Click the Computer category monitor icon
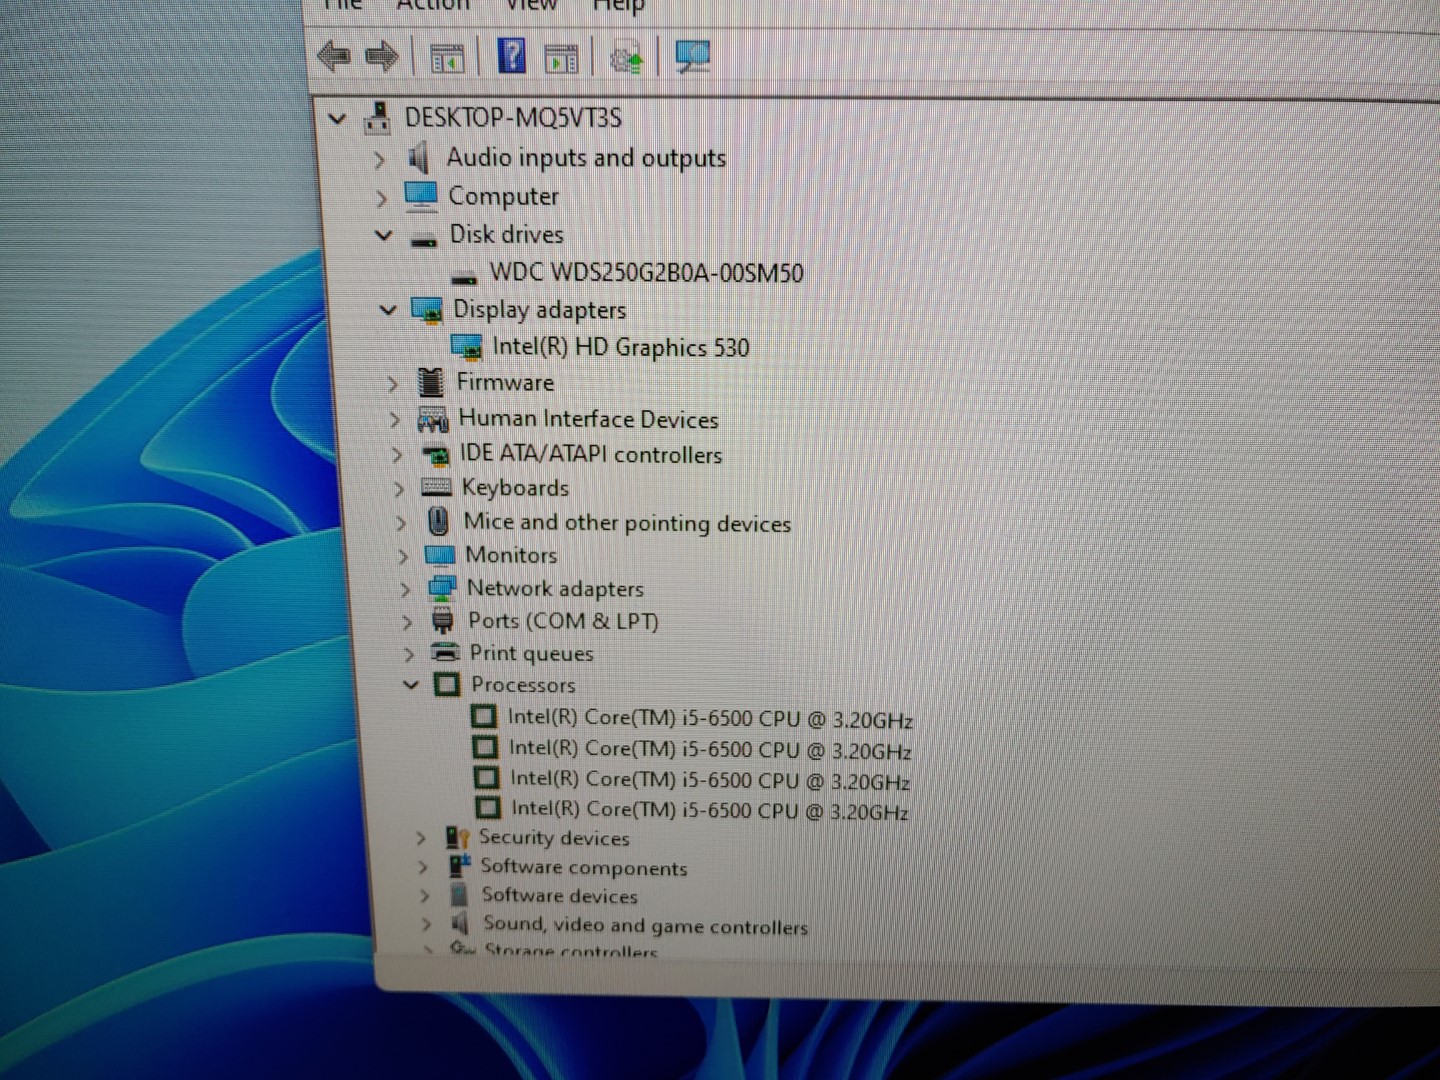The height and width of the screenshot is (1080, 1440). [421, 196]
